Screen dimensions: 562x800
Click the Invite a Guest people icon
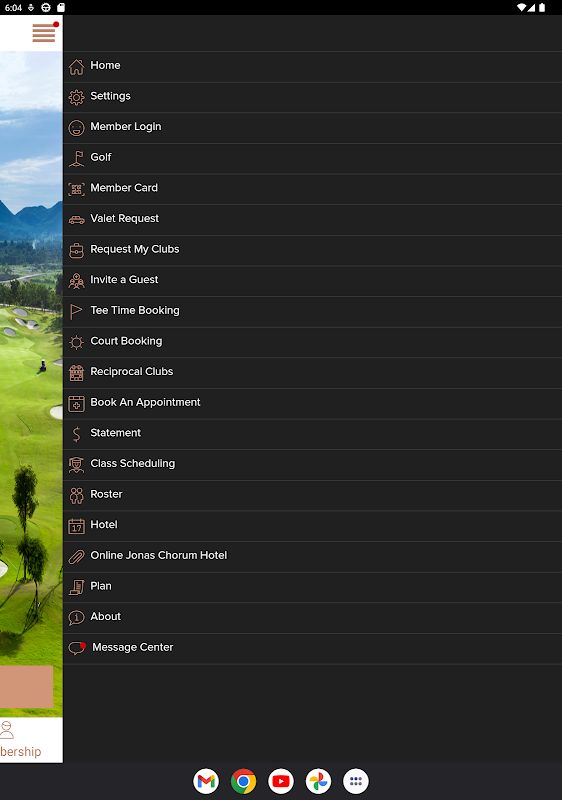pyautogui.click(x=76, y=281)
